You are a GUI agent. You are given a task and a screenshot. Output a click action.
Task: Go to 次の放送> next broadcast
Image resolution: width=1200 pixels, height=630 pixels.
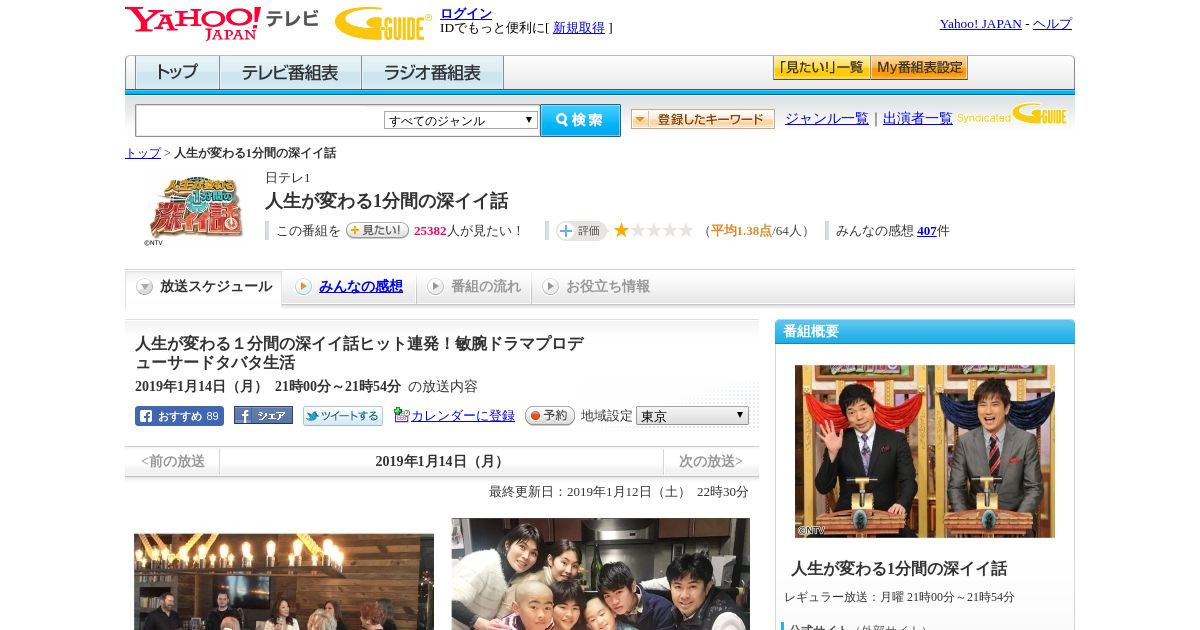tap(710, 461)
